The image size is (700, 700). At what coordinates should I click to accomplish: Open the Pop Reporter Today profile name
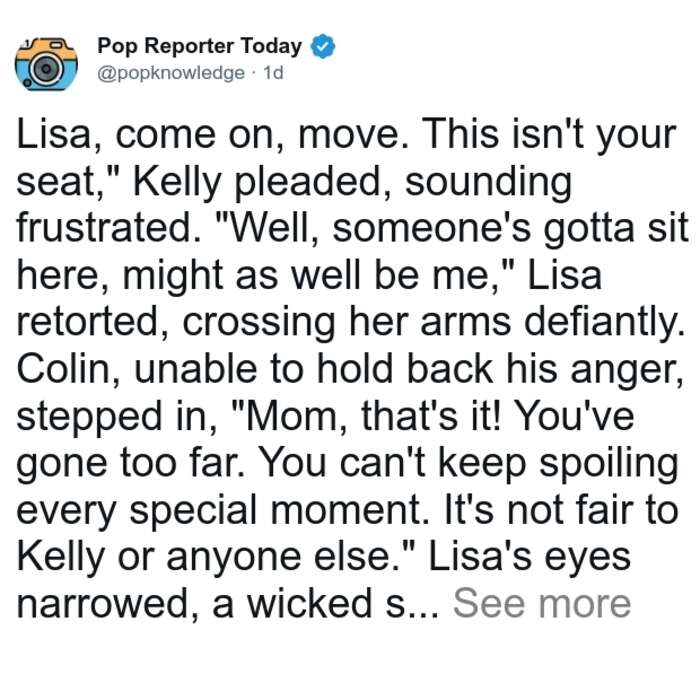(200, 46)
